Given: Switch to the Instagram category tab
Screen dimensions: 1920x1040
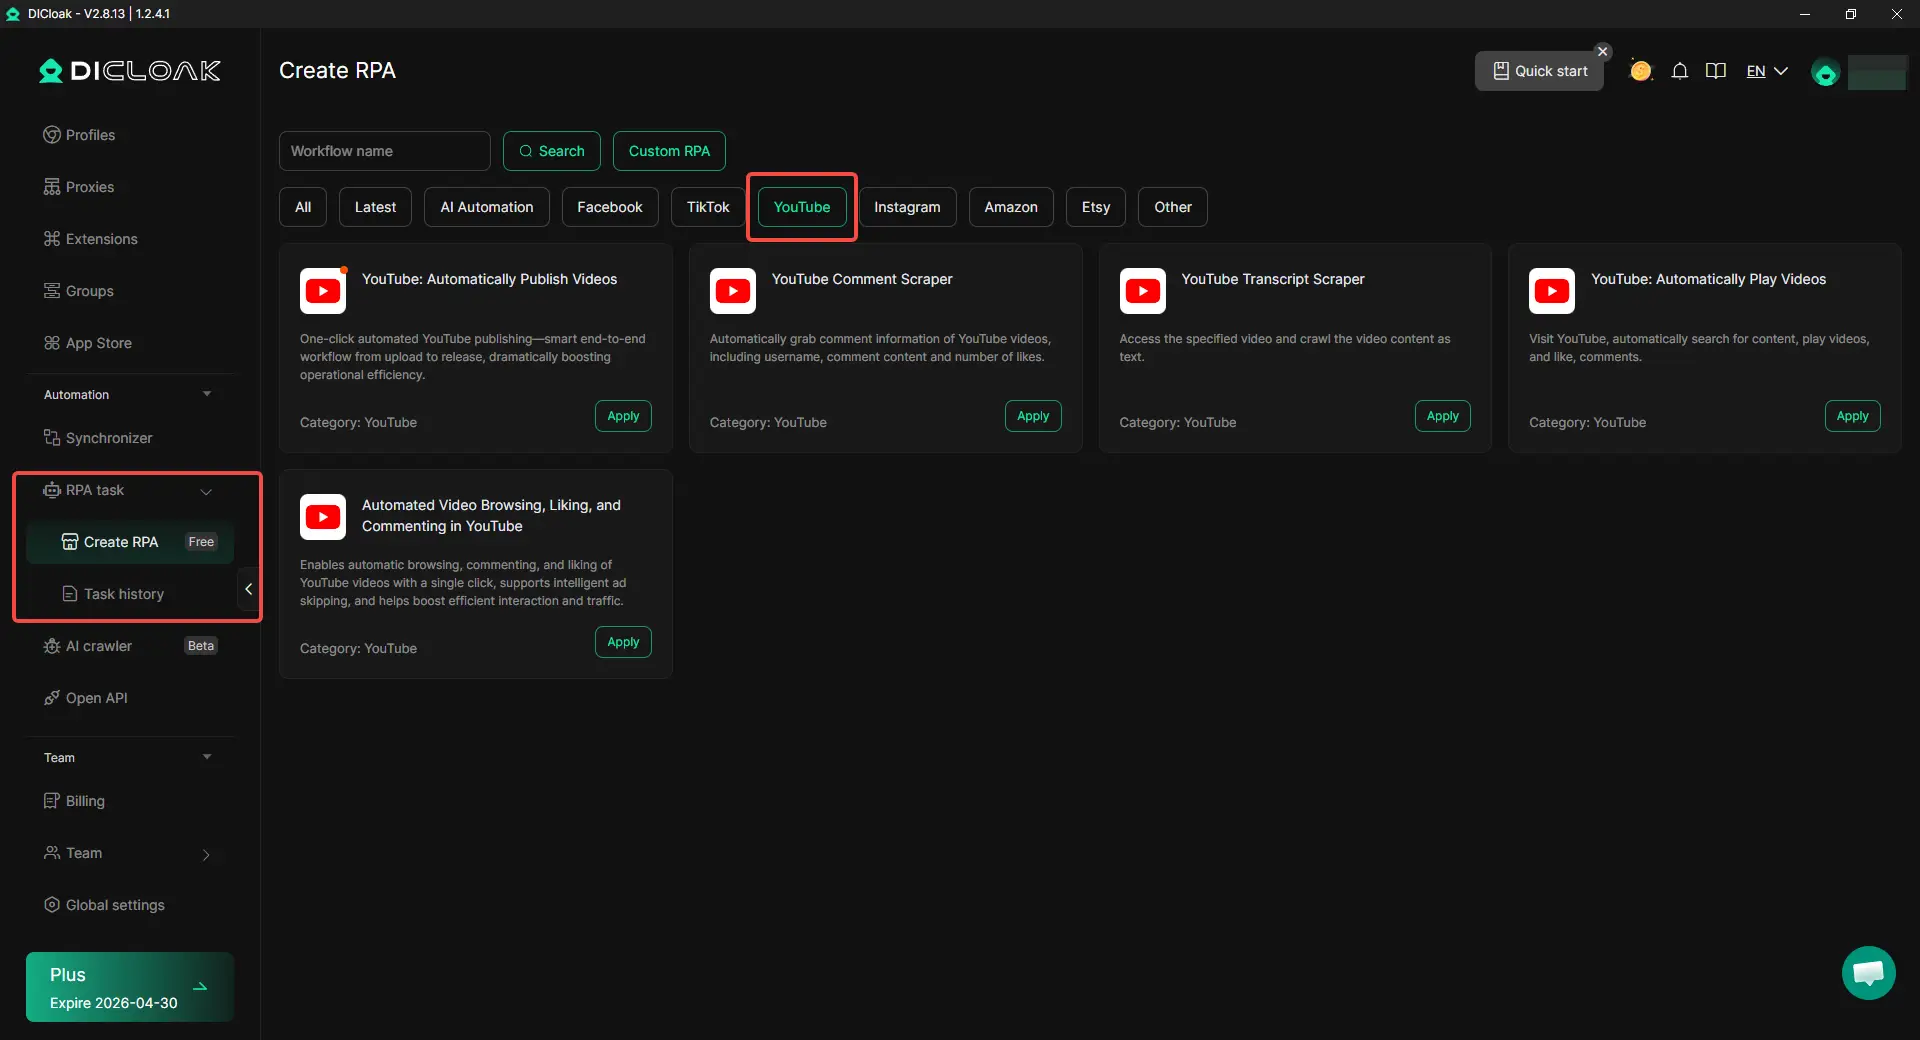Looking at the screenshot, I should coord(906,207).
